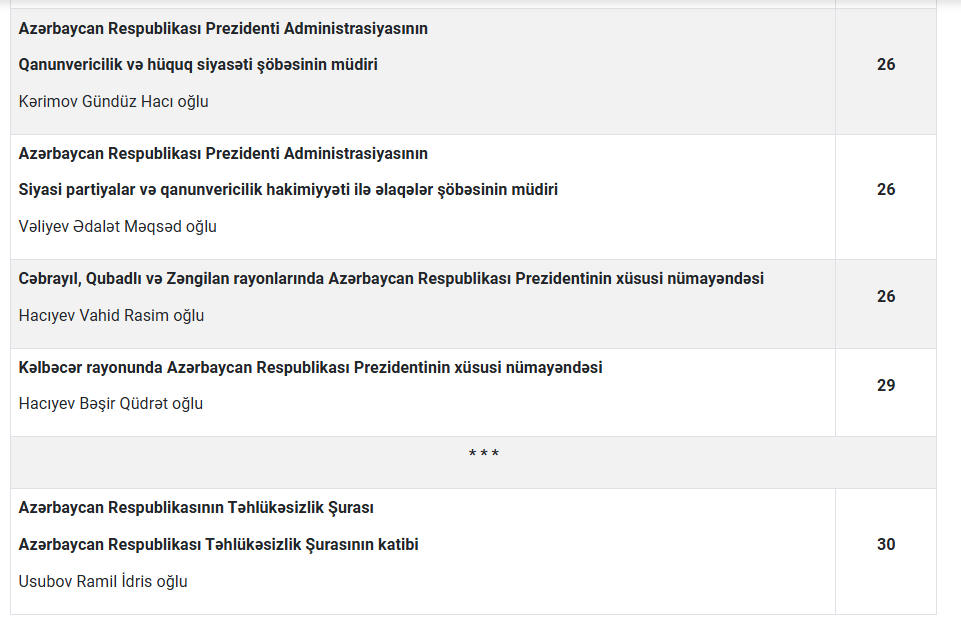Select the Qanunvericilik və hüquq siyasəti şöbəsinin müdiri heading

tap(198, 65)
